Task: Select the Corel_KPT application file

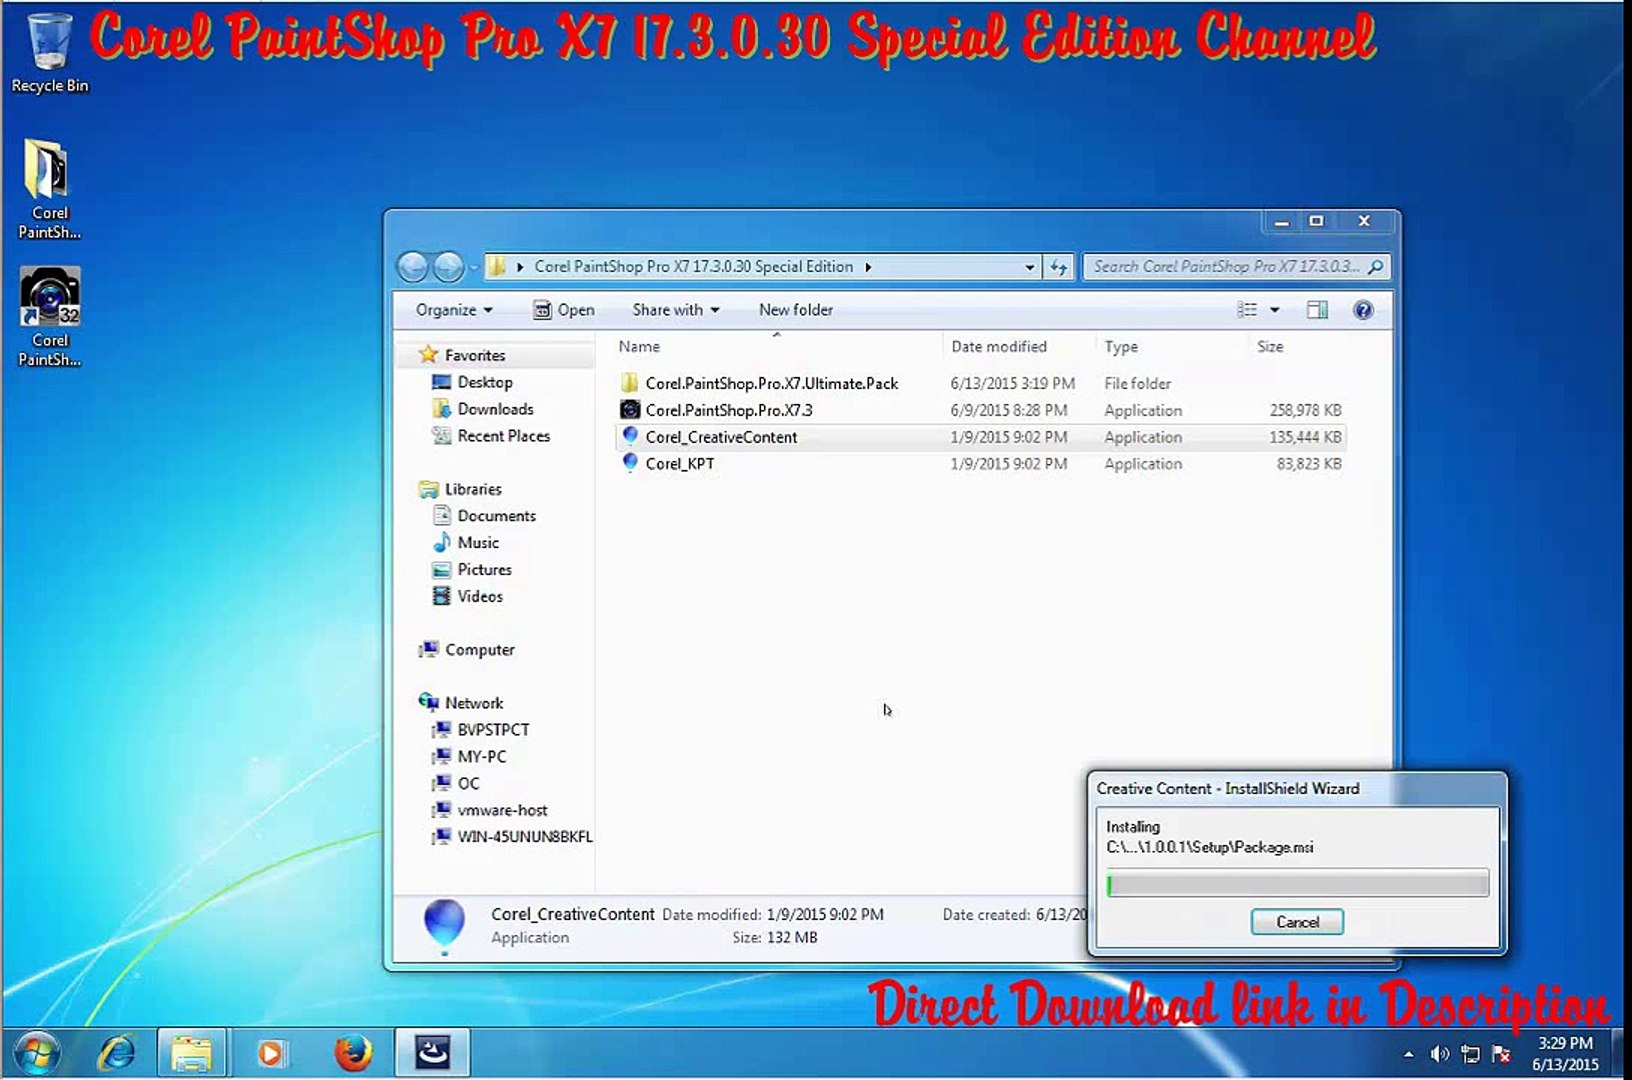Action: (x=680, y=464)
